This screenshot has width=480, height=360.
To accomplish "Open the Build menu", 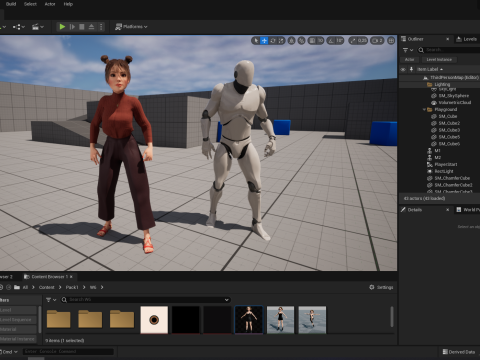I will click(x=11, y=4).
